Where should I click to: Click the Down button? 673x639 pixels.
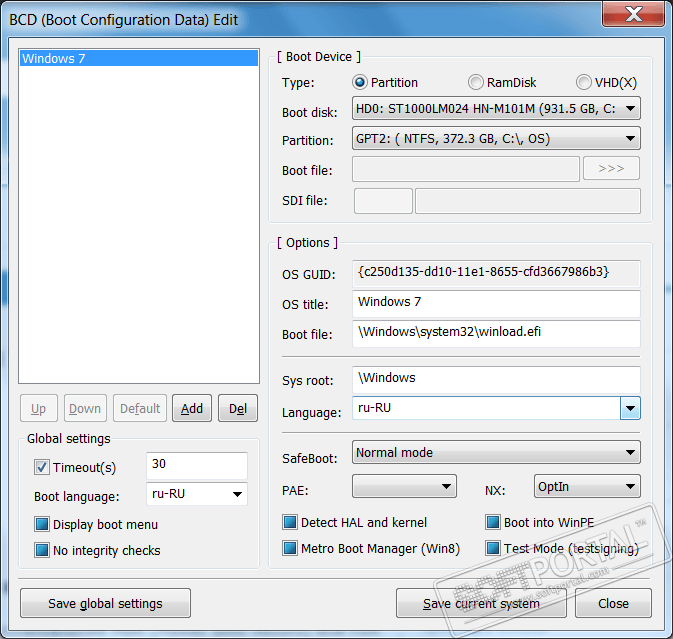click(x=85, y=408)
